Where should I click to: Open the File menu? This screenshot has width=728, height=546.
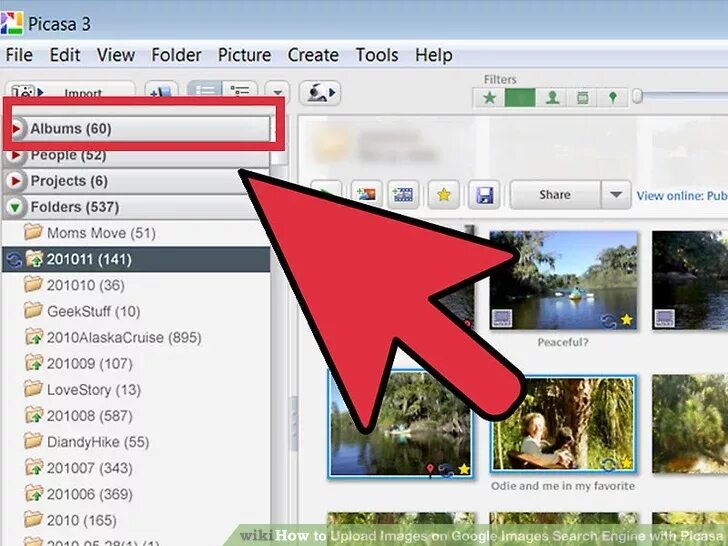[19, 55]
